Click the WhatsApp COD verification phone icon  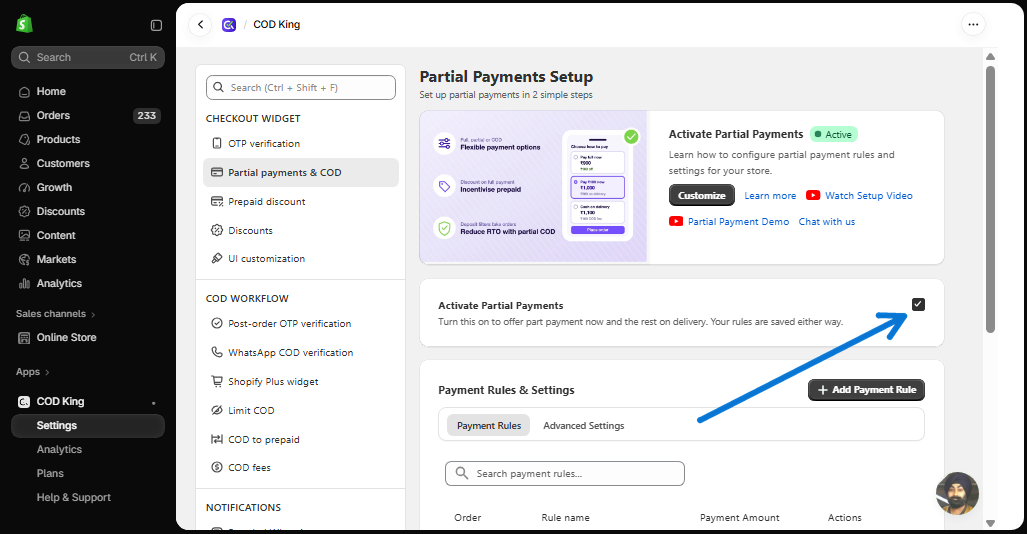point(217,353)
